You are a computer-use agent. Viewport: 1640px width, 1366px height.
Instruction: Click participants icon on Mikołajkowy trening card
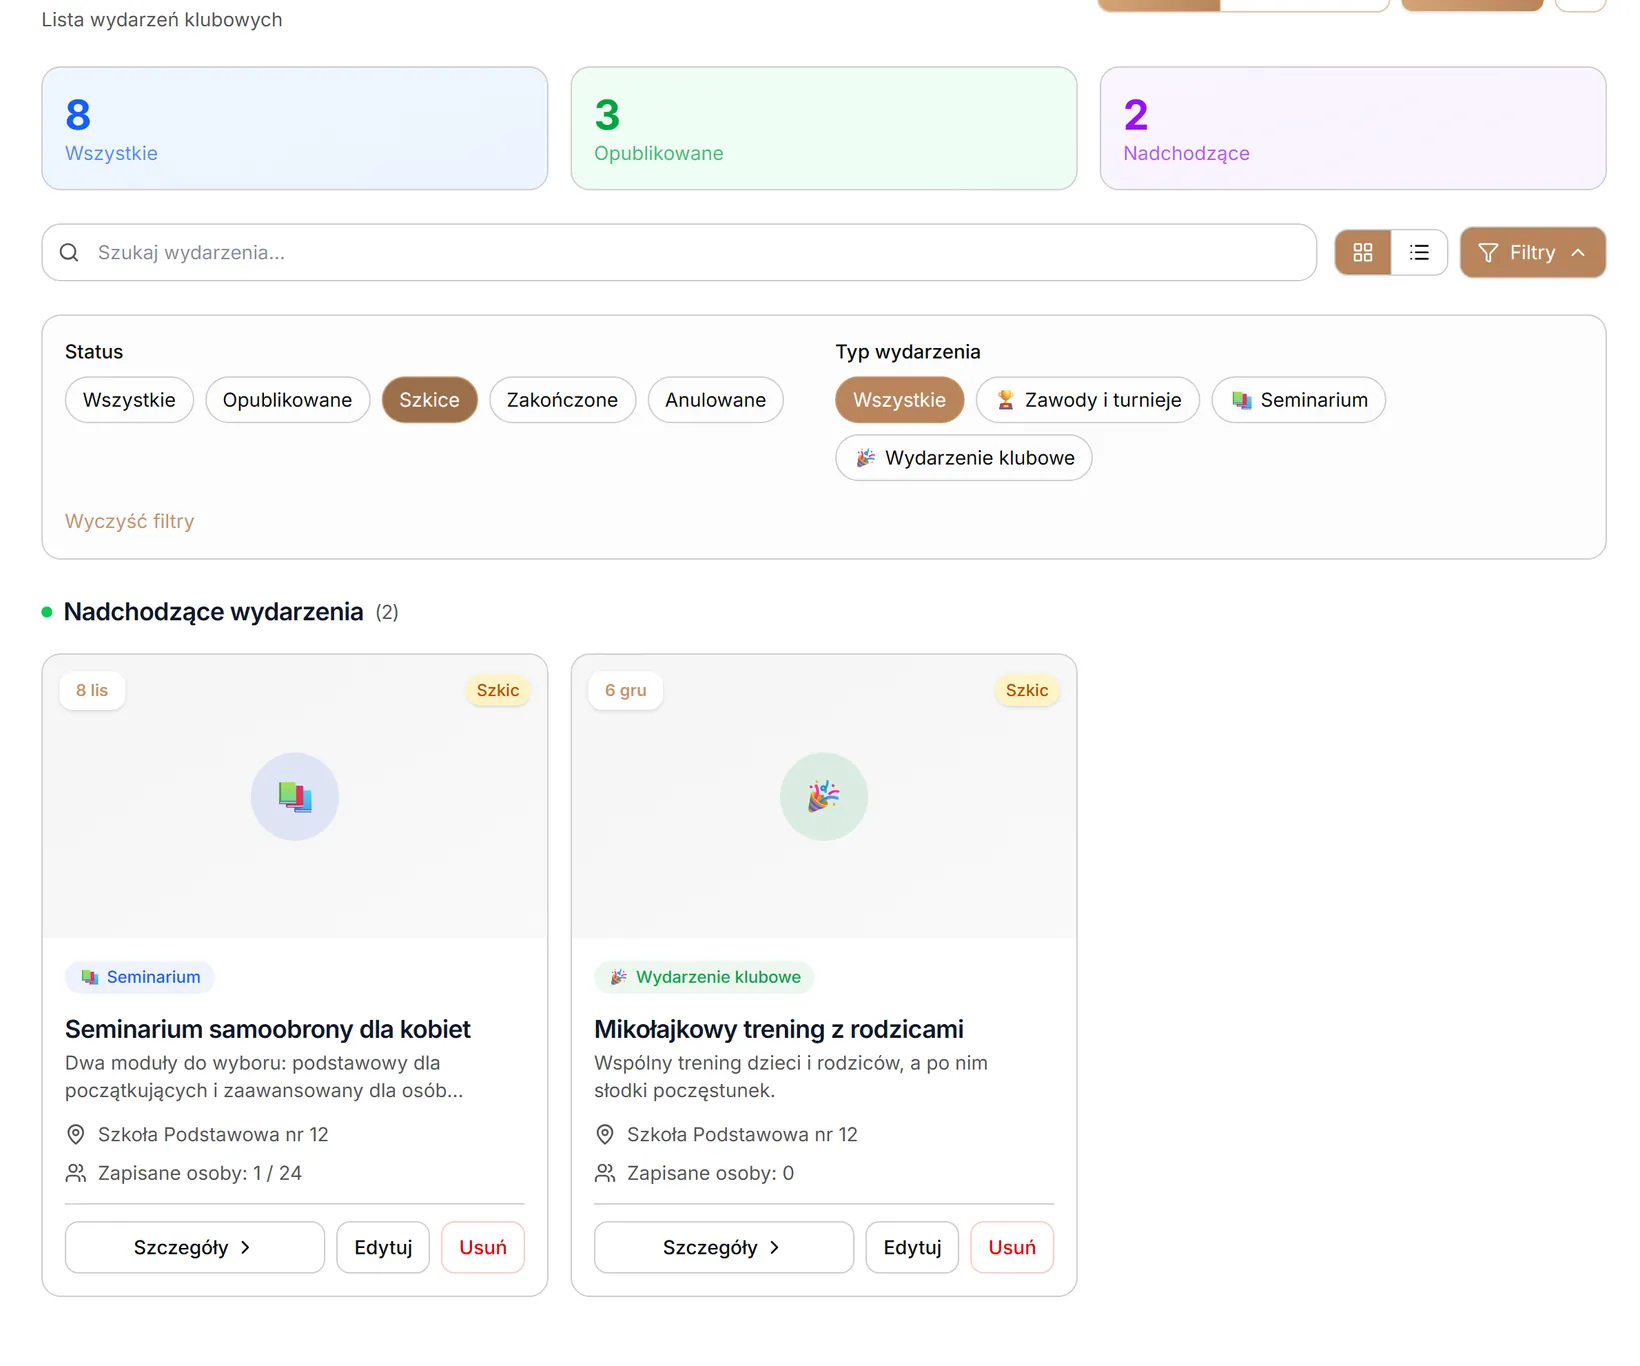click(604, 1173)
